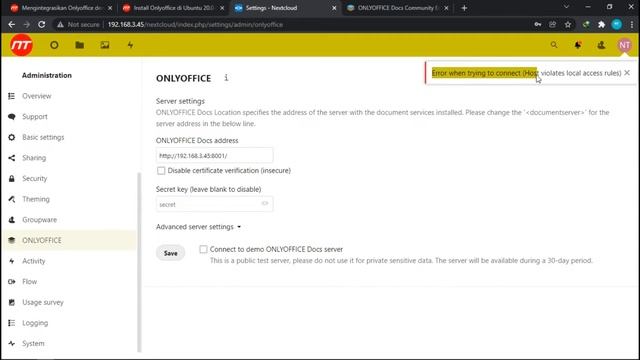This screenshot has width=640, height=360.
Task: Open the notifications bell icon
Action: coord(578,45)
